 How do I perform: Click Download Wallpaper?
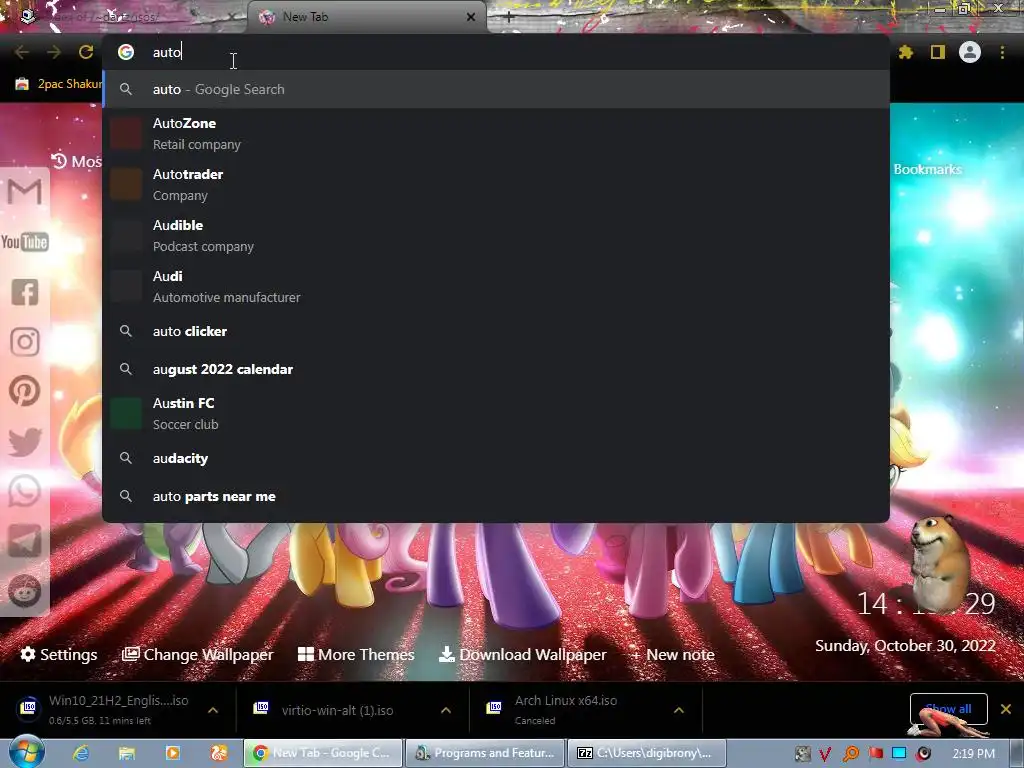click(522, 654)
